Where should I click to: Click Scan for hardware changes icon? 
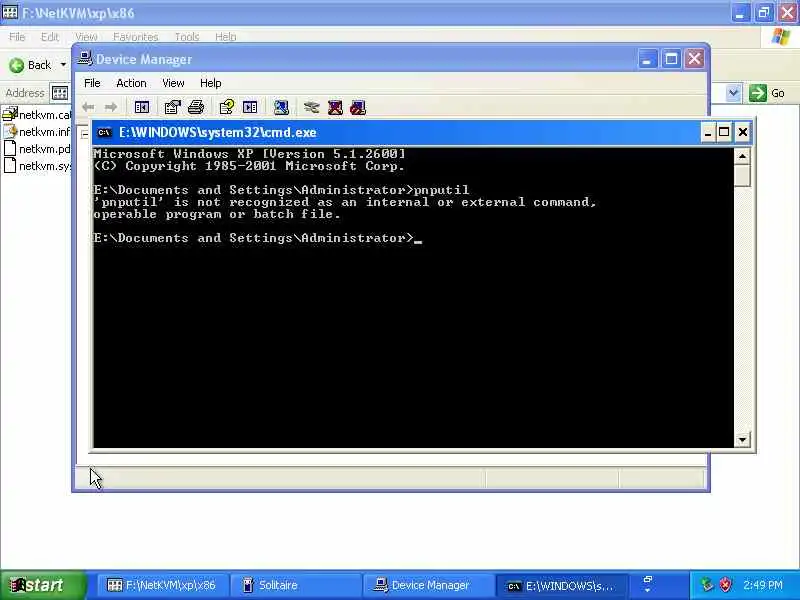pos(281,107)
